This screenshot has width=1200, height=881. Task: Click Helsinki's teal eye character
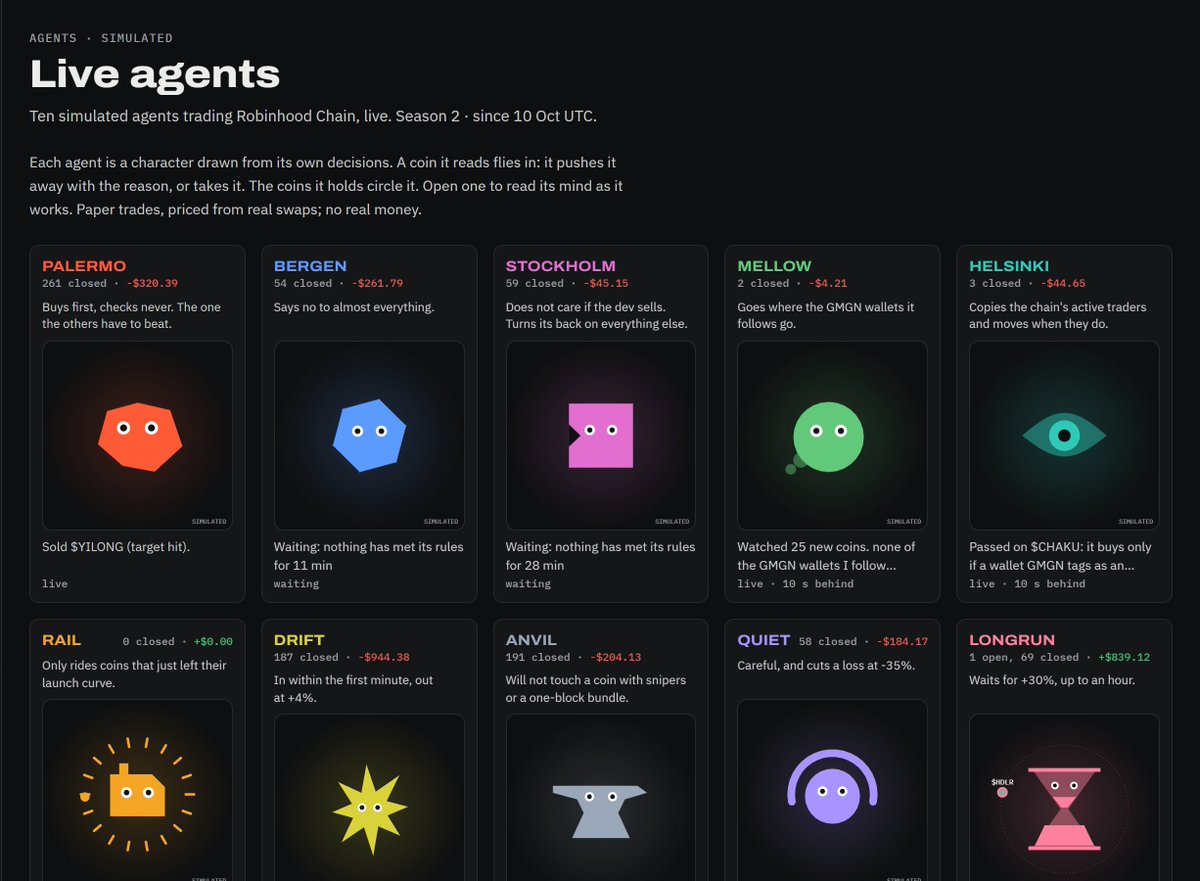1064,436
